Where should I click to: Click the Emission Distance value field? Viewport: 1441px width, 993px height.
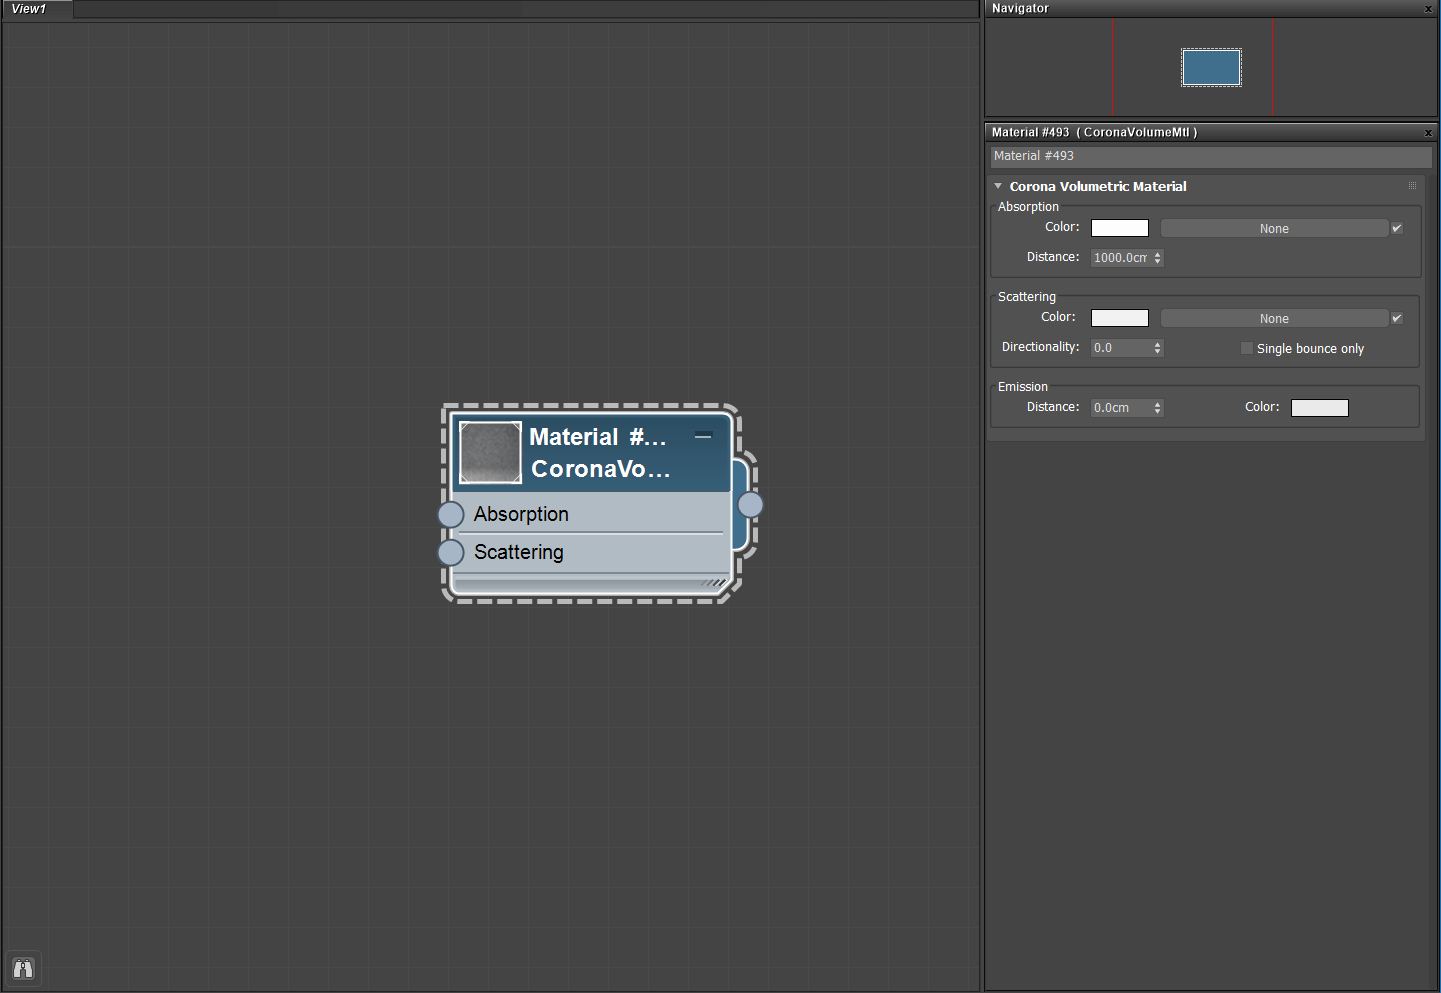coord(1121,408)
